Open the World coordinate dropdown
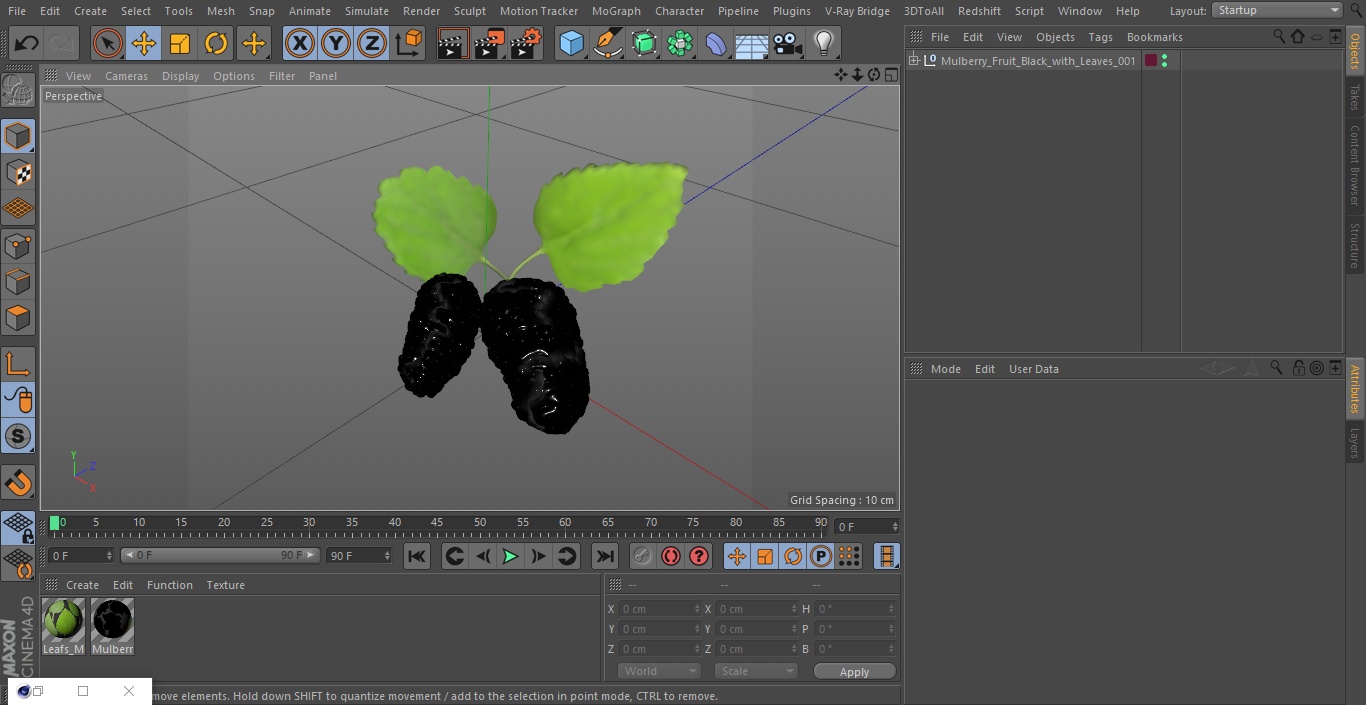 pos(658,671)
